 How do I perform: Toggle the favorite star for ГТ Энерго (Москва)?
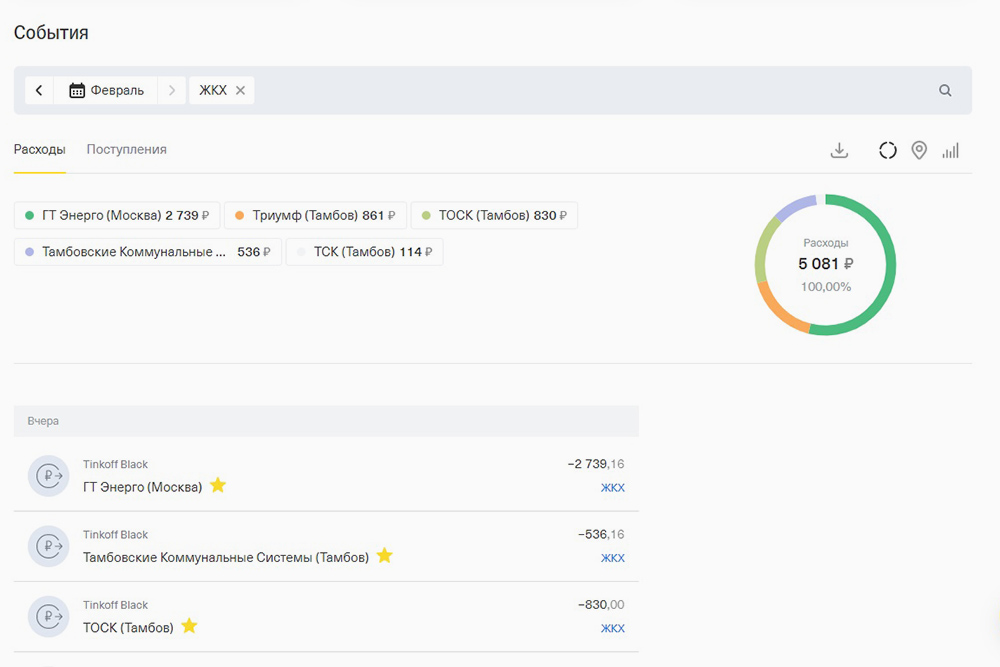tap(218, 485)
